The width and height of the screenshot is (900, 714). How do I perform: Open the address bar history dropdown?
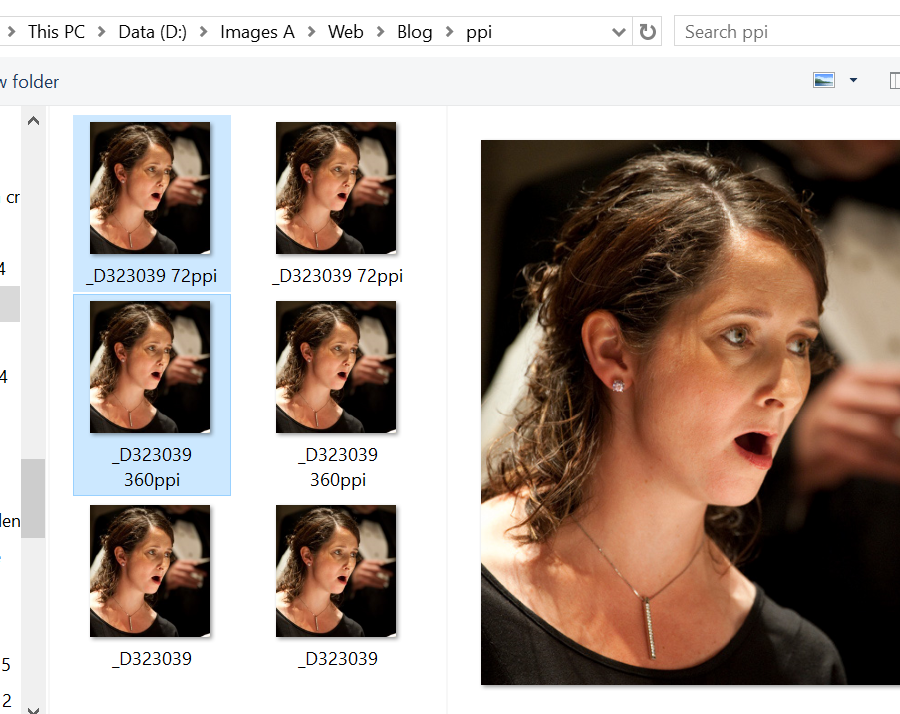[x=618, y=32]
